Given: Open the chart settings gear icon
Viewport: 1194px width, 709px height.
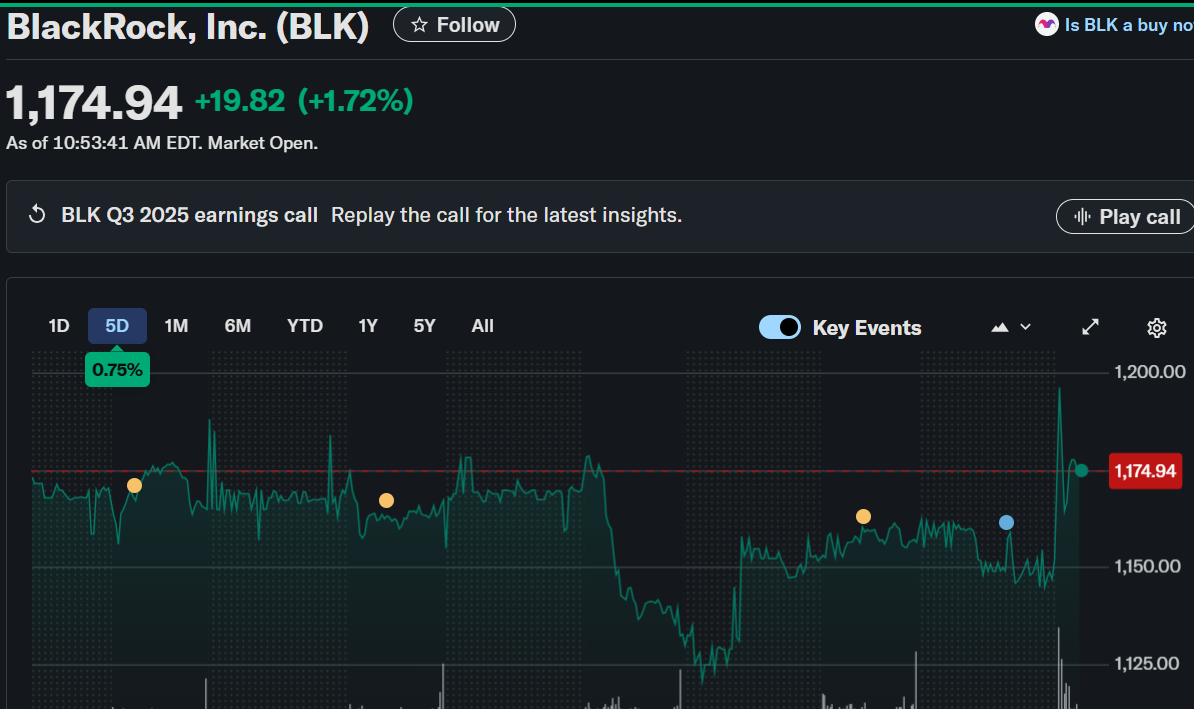Looking at the screenshot, I should 1157,327.
